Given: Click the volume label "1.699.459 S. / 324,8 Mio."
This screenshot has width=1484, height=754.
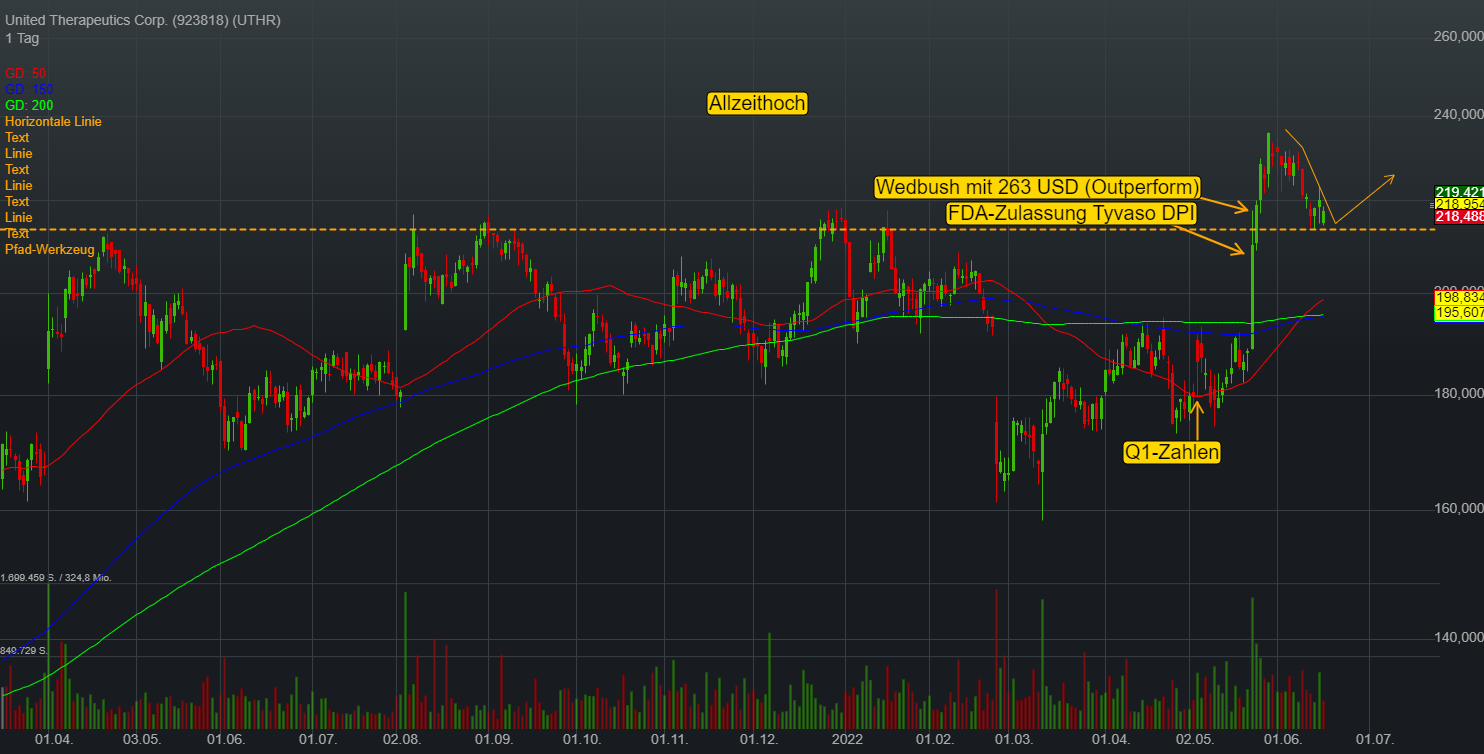Looking at the screenshot, I should pos(56,578).
